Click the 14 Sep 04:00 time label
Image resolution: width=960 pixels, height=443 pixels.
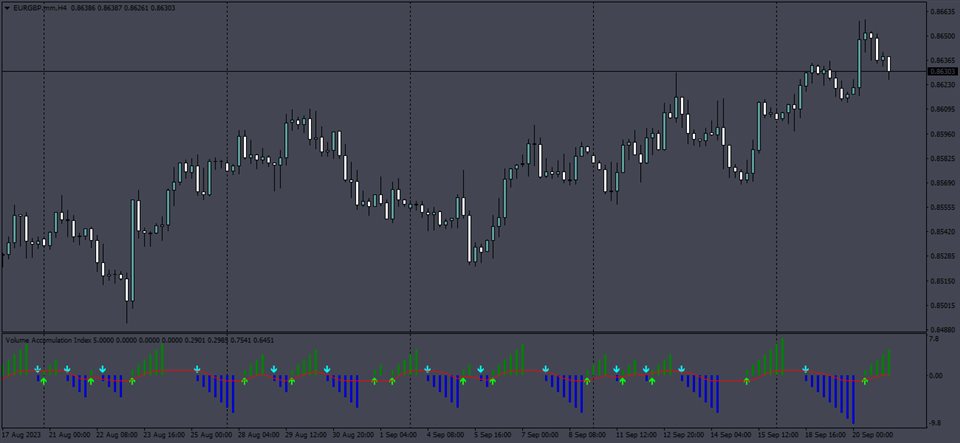(x=730, y=434)
